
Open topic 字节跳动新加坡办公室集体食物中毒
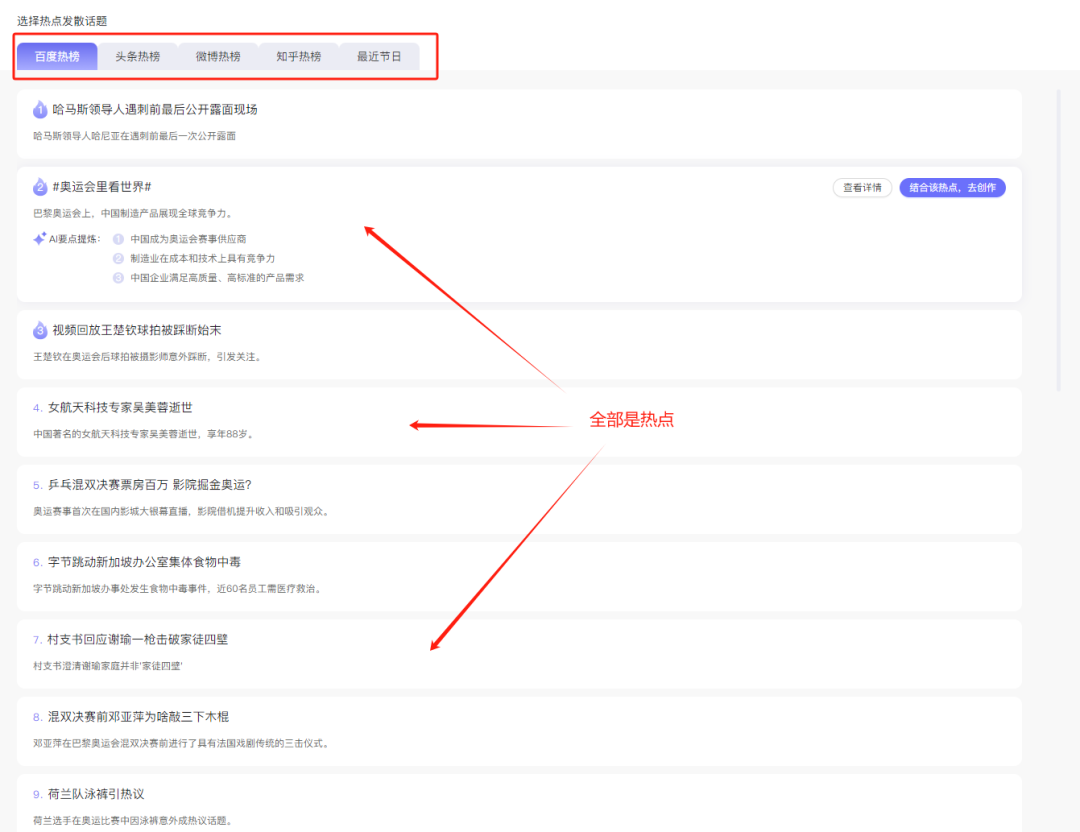140,561
